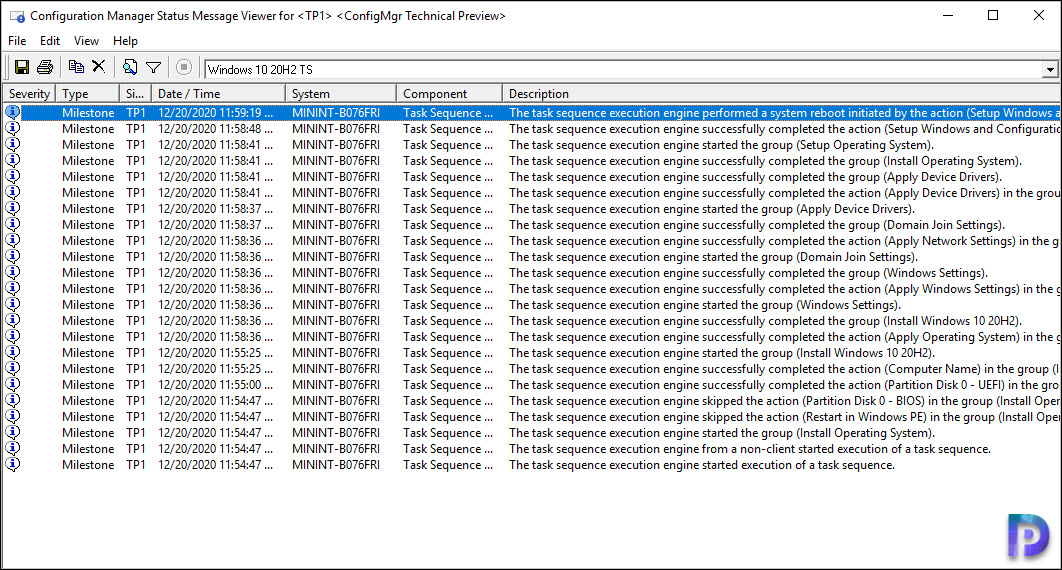The image size is (1062, 570).
Task: Click info icon of 'Apply Operating System' action row
Action: pyautogui.click(x=13, y=336)
